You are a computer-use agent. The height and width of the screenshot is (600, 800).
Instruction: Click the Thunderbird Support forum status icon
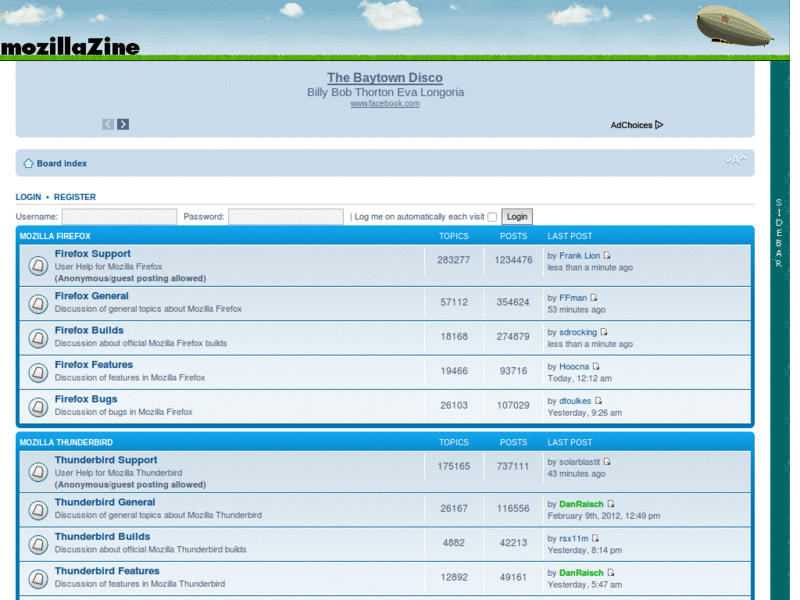(x=38, y=472)
